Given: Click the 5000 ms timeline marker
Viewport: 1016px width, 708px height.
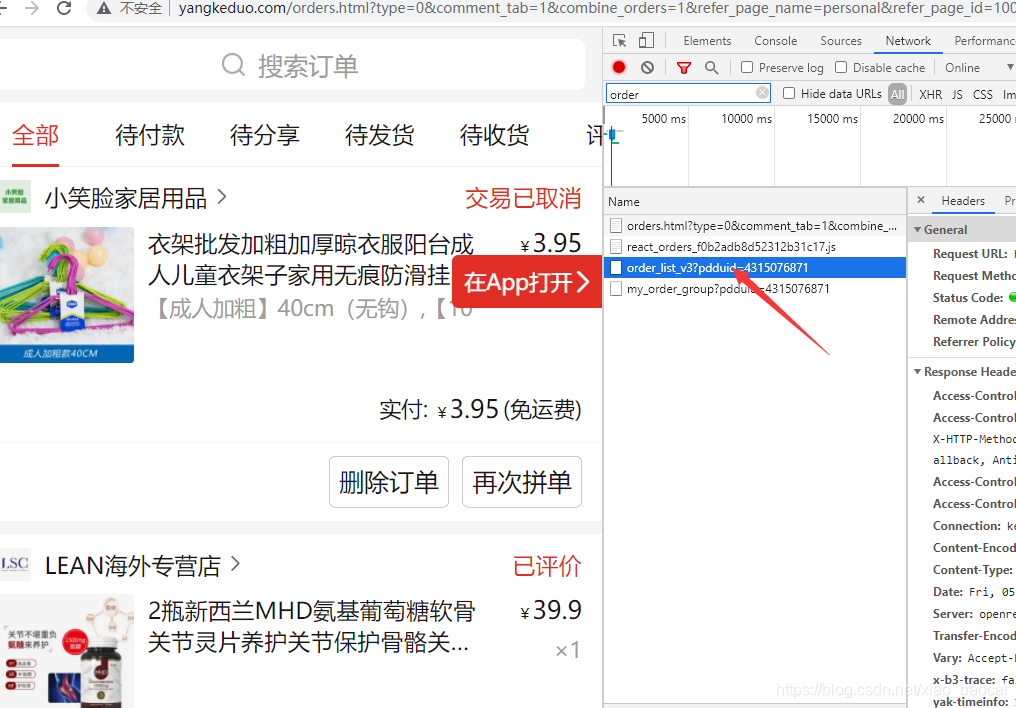Looking at the screenshot, I should 663,119.
